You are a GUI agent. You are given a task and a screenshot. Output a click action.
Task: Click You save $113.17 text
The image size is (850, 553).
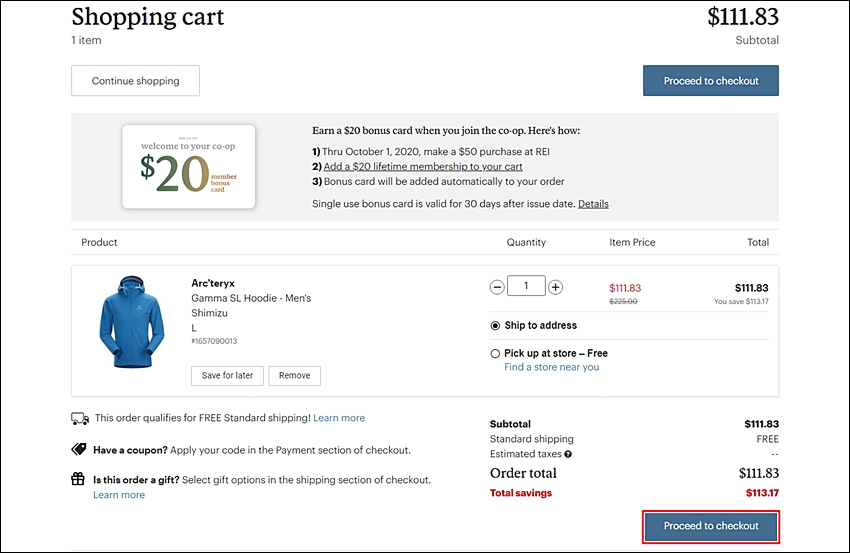point(741,301)
